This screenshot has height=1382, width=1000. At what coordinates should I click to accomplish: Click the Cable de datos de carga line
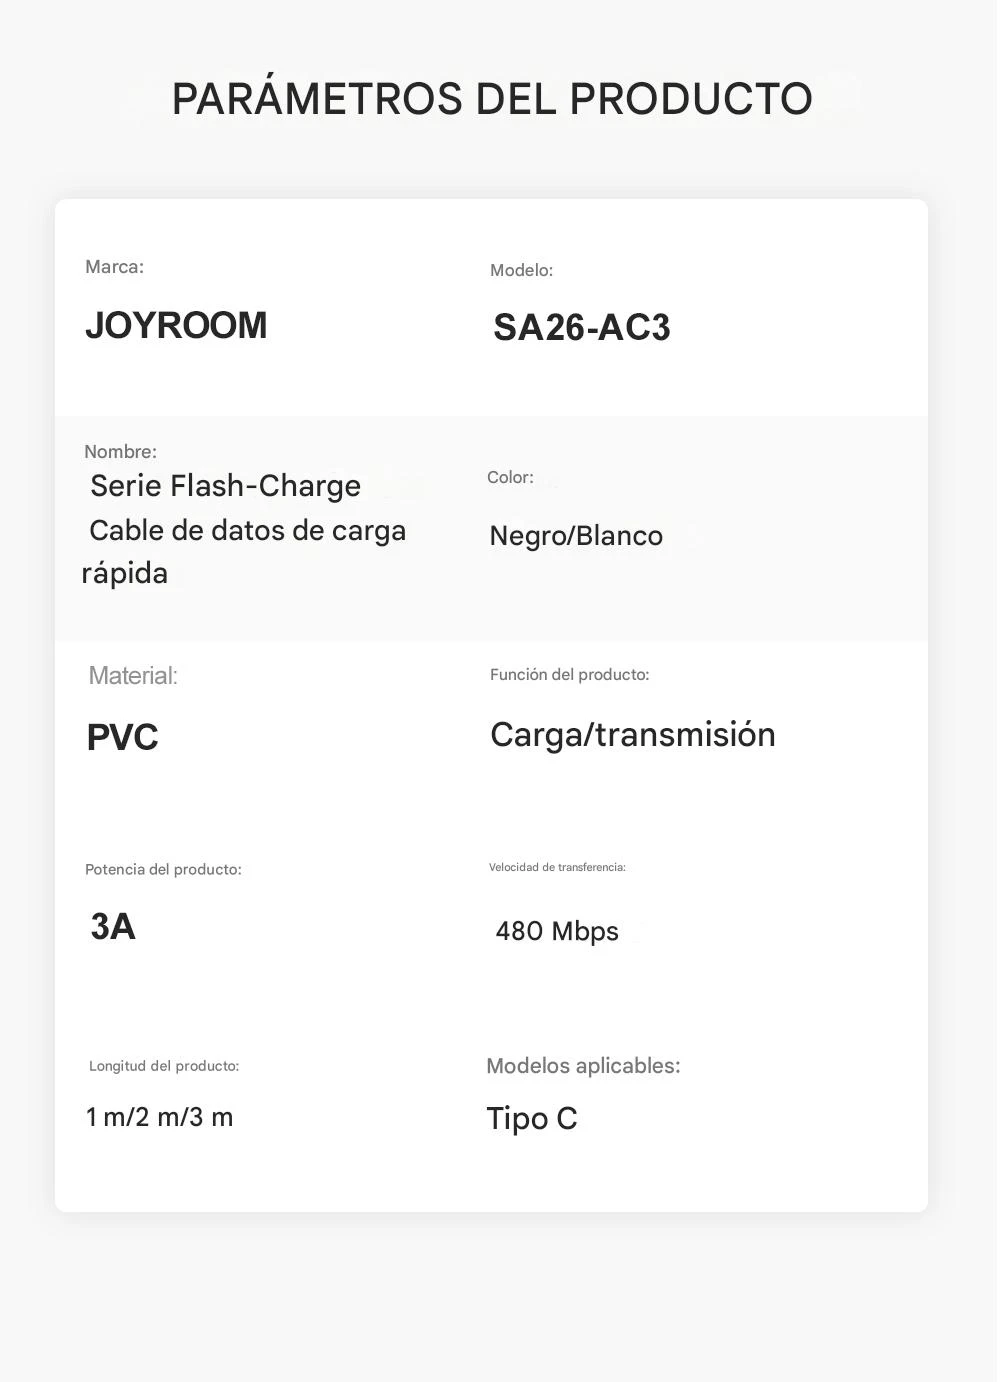247,531
